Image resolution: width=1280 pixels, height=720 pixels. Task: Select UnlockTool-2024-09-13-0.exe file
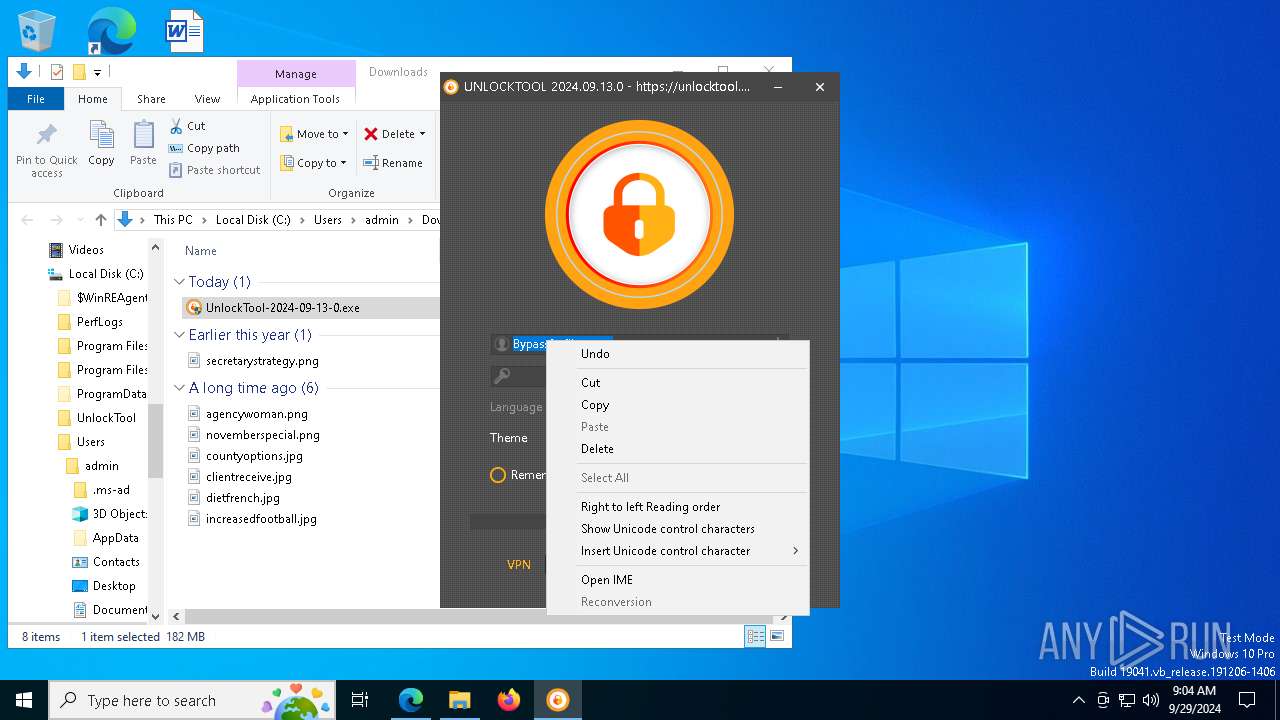[282, 308]
